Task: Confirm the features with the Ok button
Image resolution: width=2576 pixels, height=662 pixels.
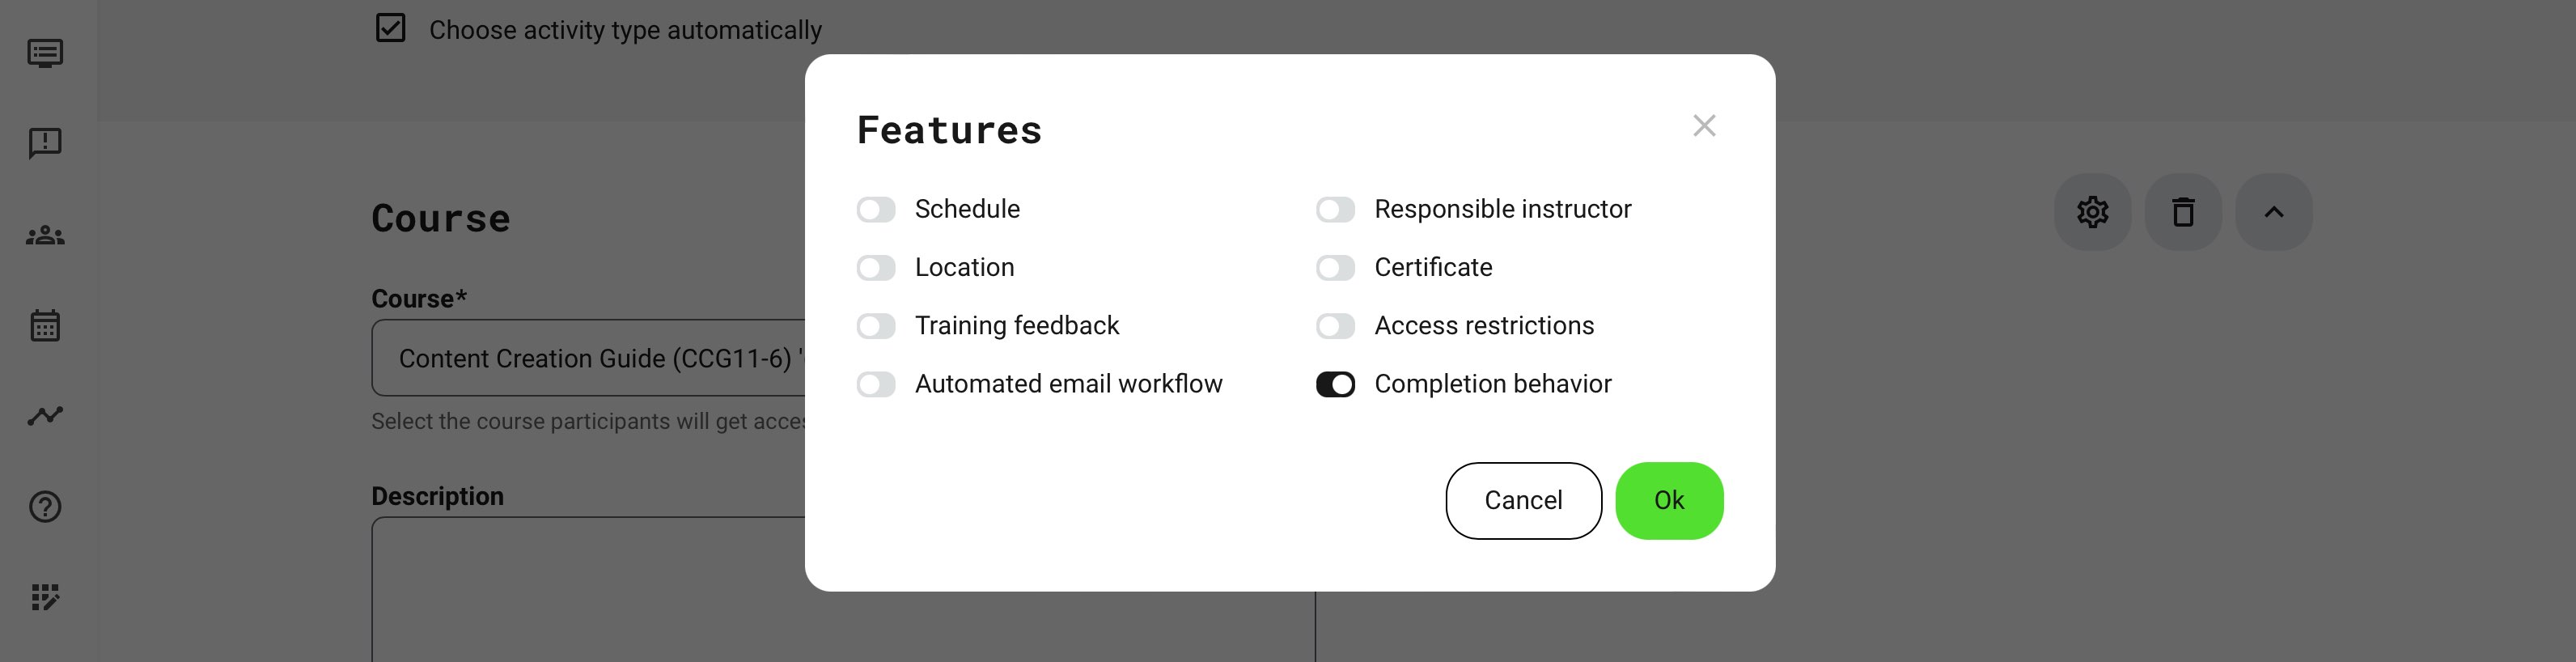Action: coord(1669,501)
